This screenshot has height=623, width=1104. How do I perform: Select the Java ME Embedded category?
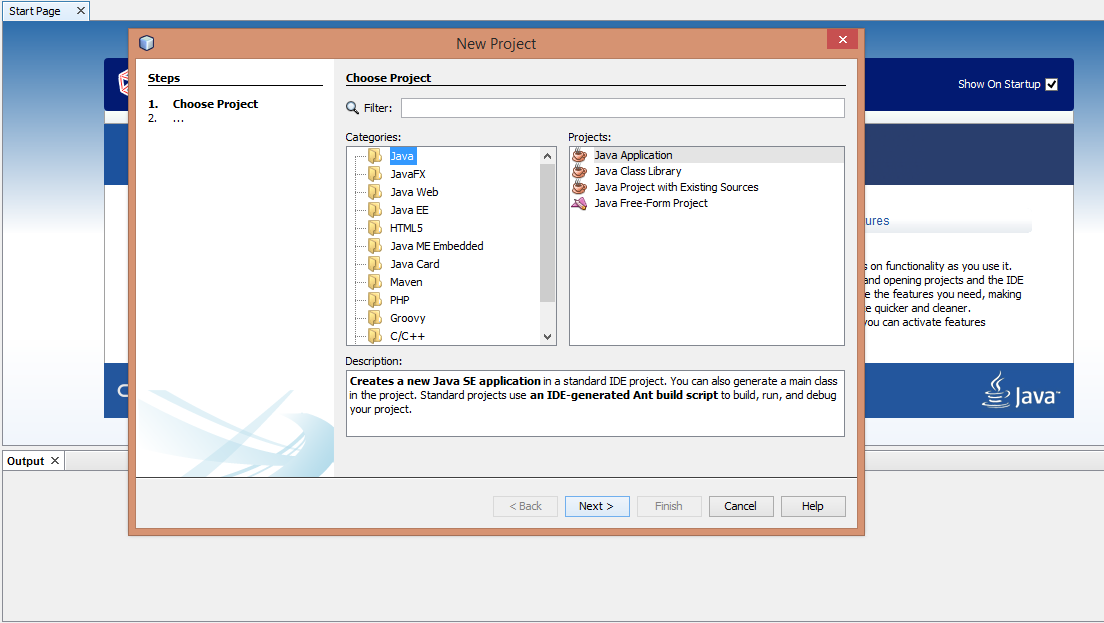click(x=437, y=246)
